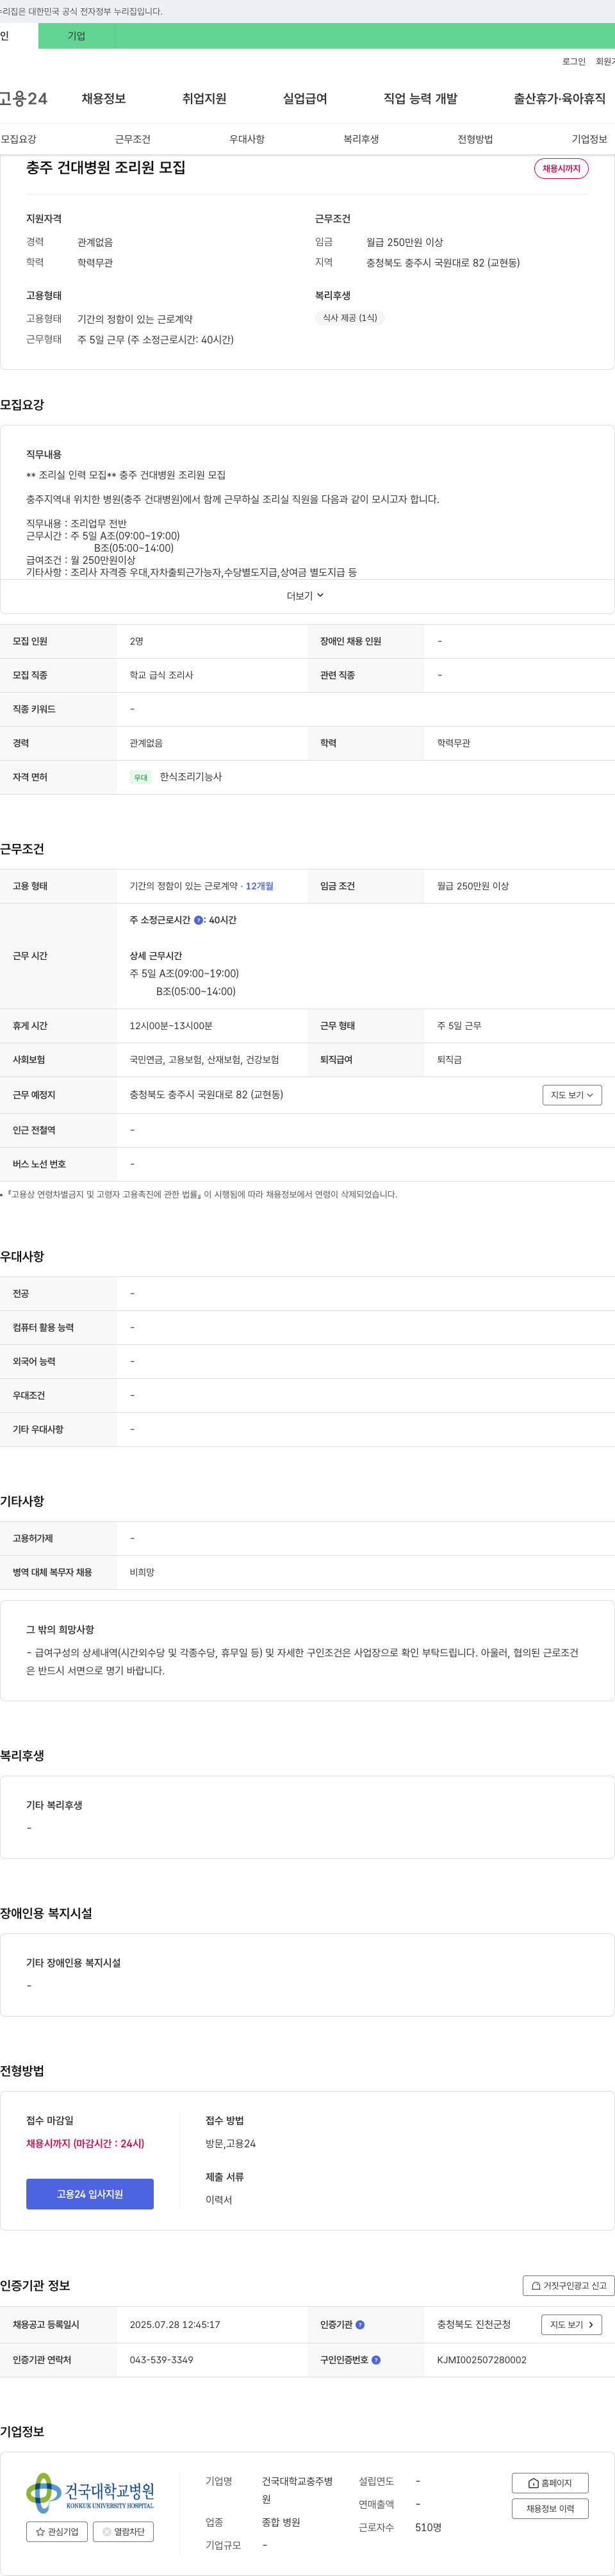Screen dimensions: 615x2576
Task: Click the company name 건국대학교충주병원
Action: 297,2490
